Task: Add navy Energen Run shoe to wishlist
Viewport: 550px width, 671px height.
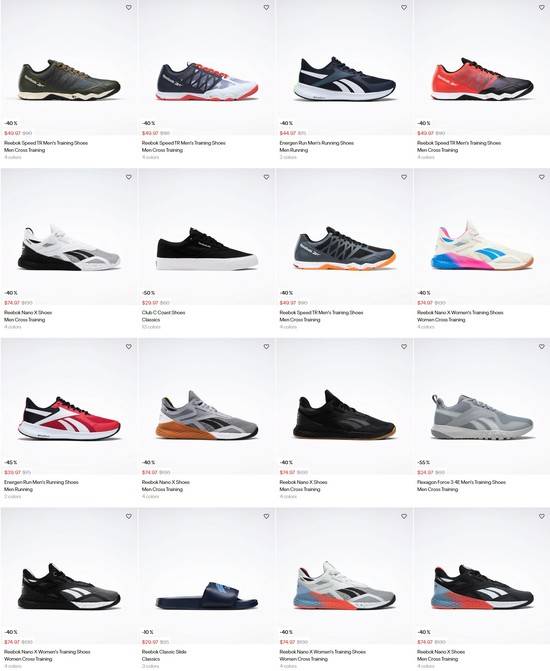Action: coord(404,7)
